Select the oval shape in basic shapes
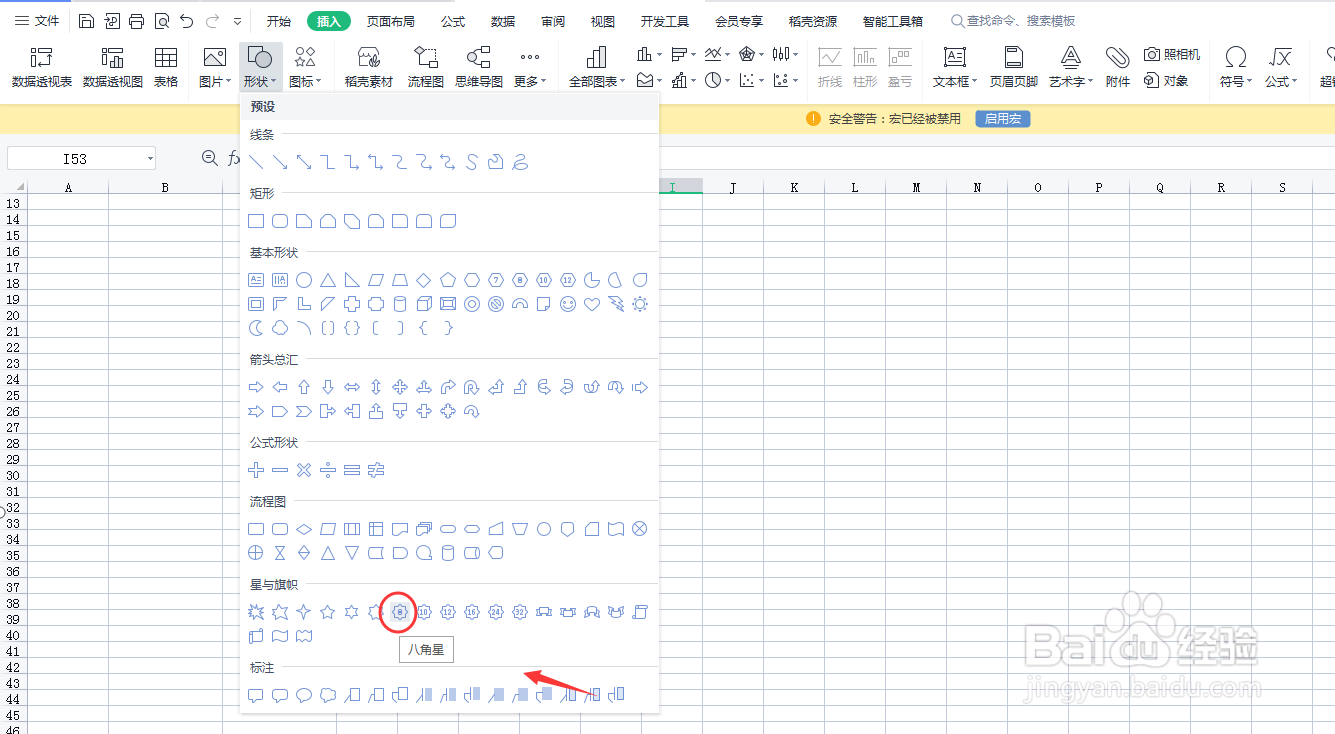The width and height of the screenshot is (1335, 734). pos(304,280)
